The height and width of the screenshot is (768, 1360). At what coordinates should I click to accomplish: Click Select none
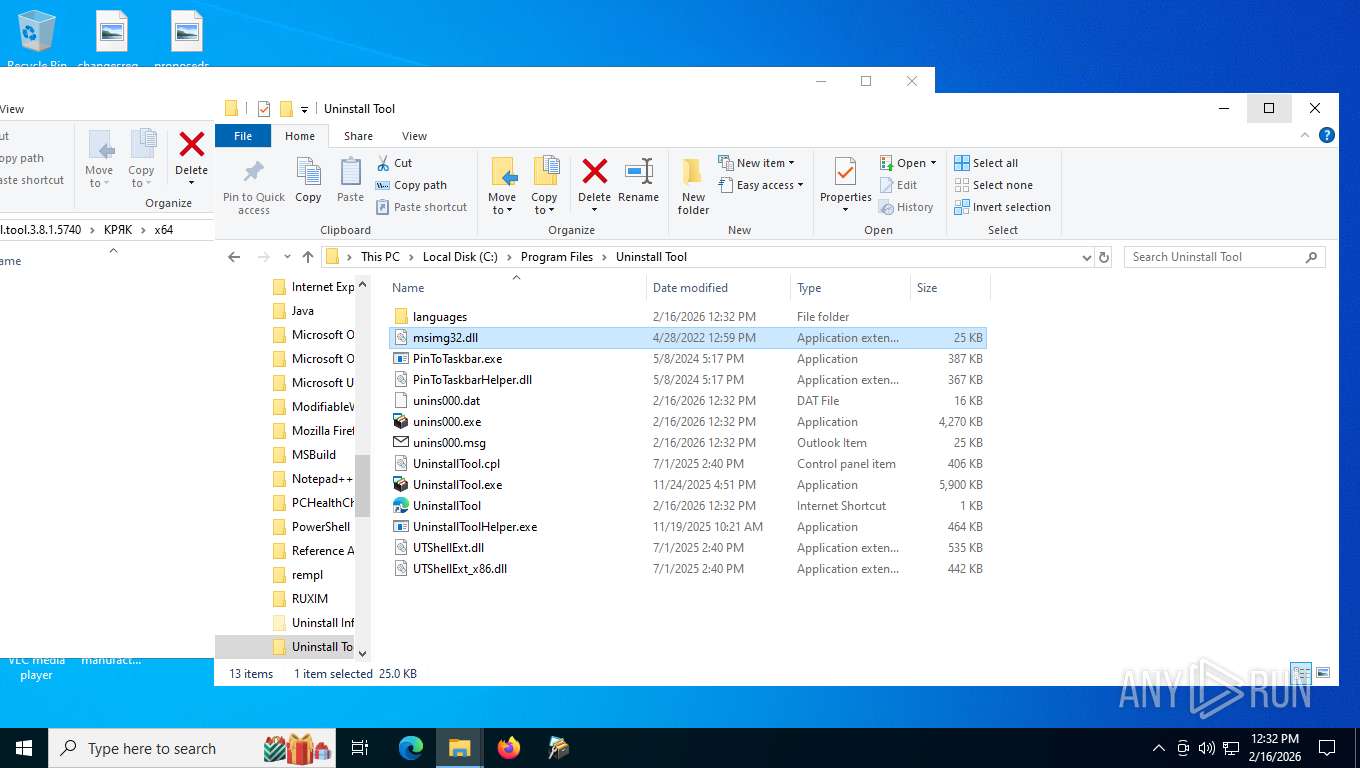point(993,185)
